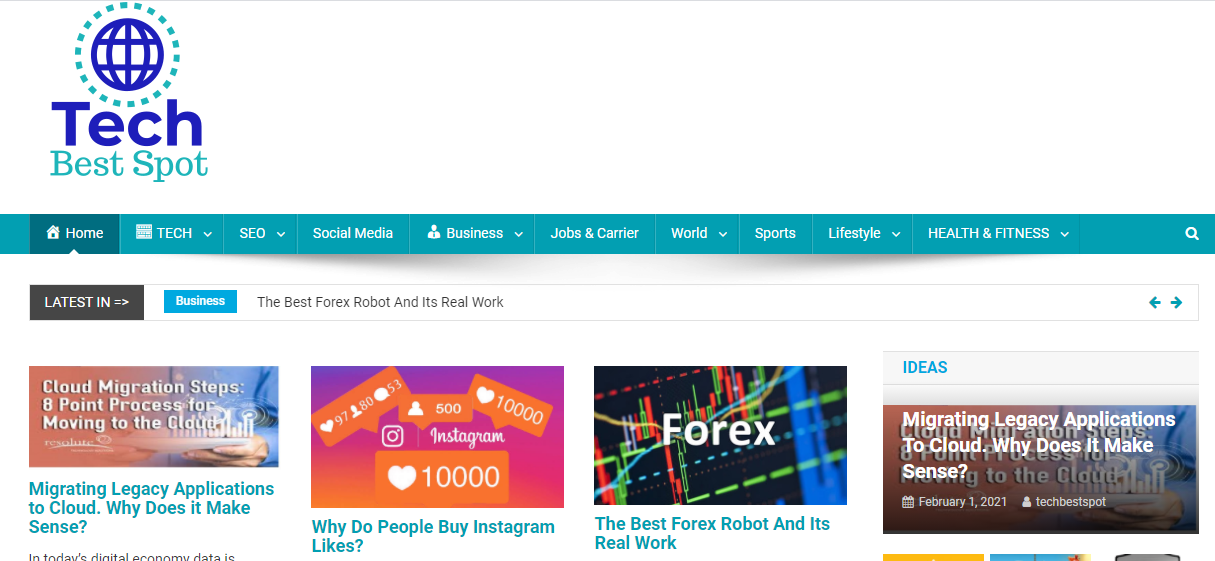Open the Forex chart article thumbnail

coord(720,435)
